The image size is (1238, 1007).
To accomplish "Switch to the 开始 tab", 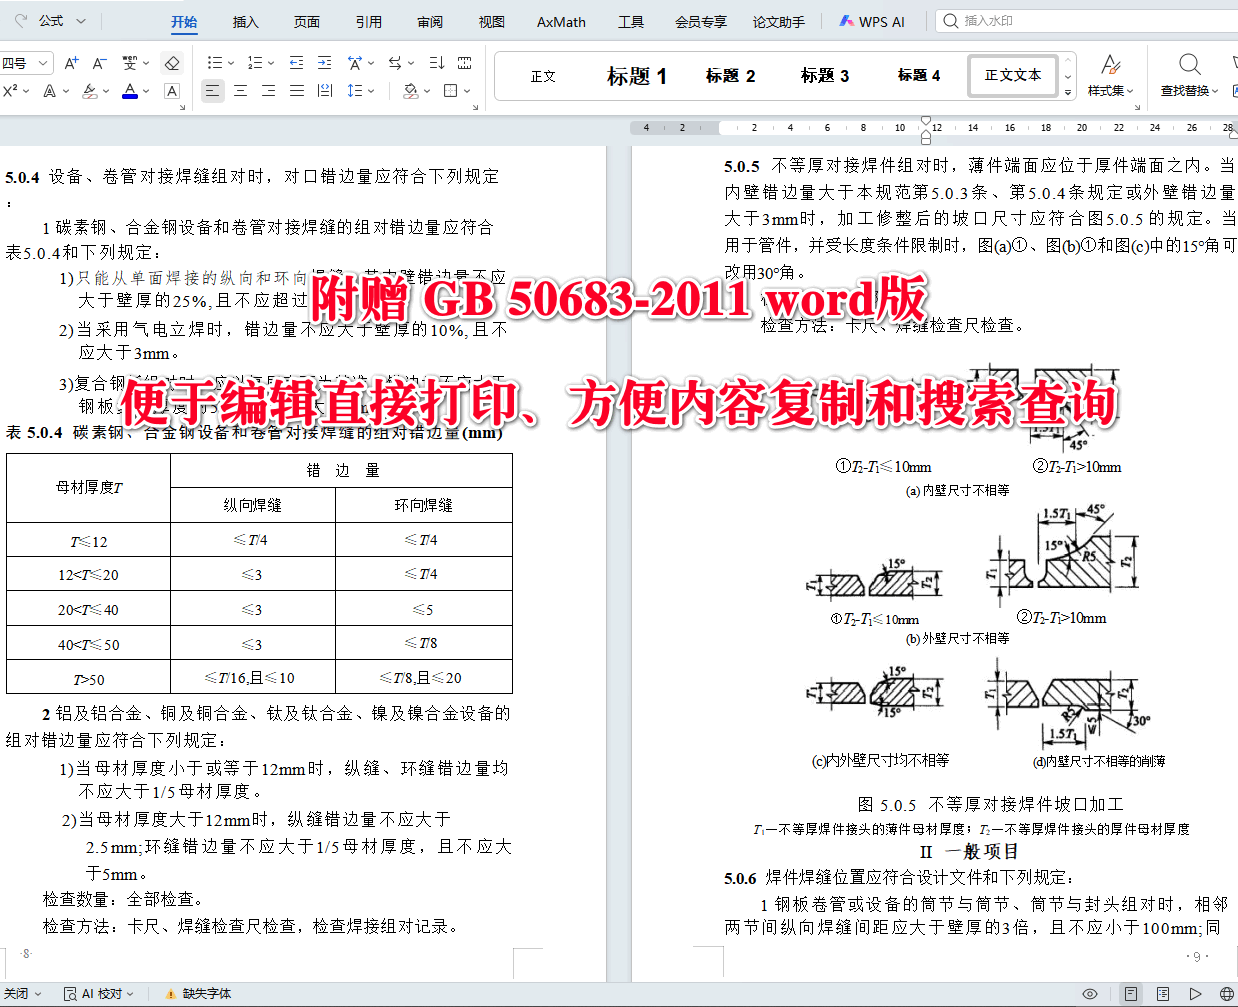I will coord(184,22).
